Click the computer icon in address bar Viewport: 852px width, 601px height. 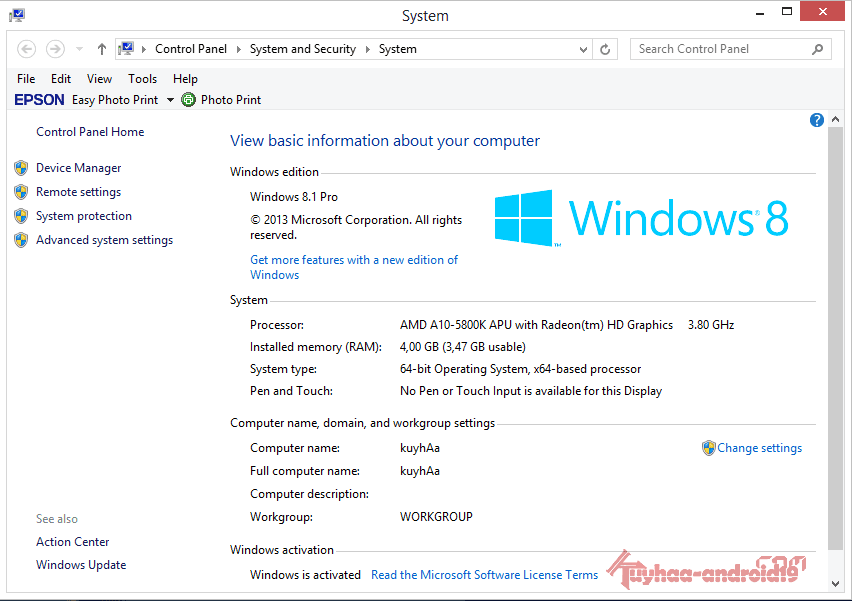click(126, 49)
